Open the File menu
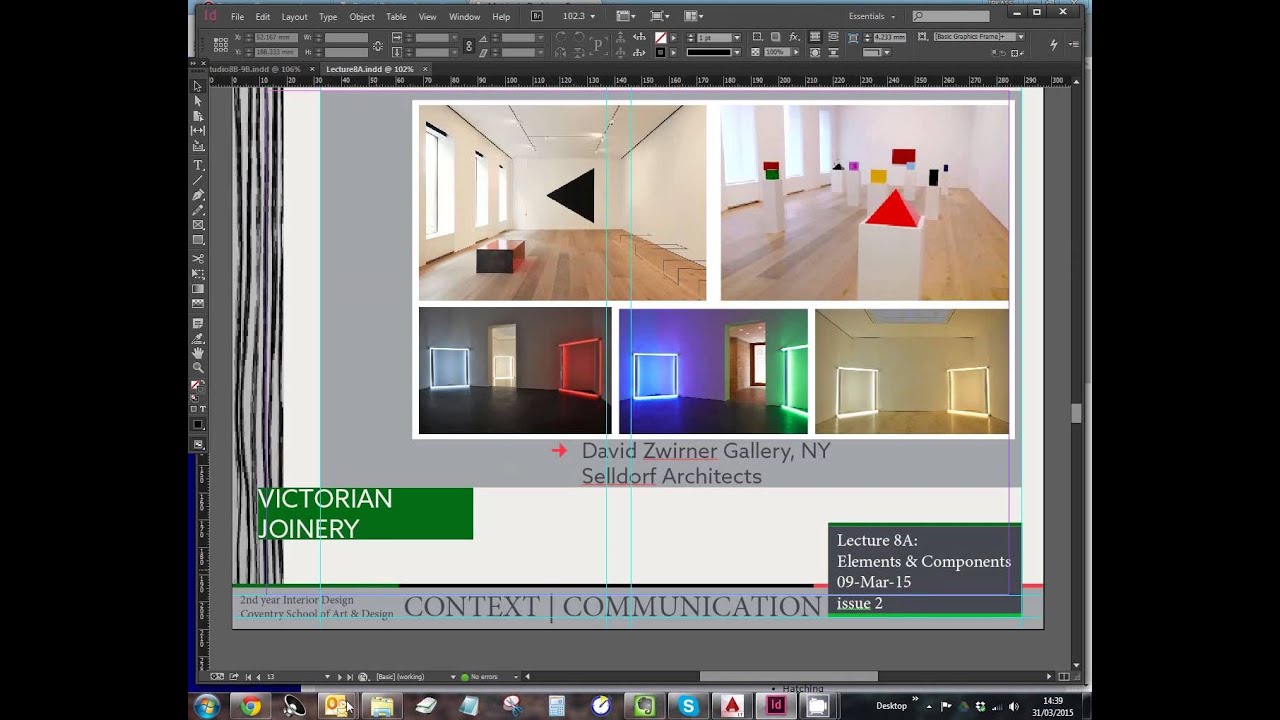Screen dimensions: 1280x720 (x=237, y=17)
